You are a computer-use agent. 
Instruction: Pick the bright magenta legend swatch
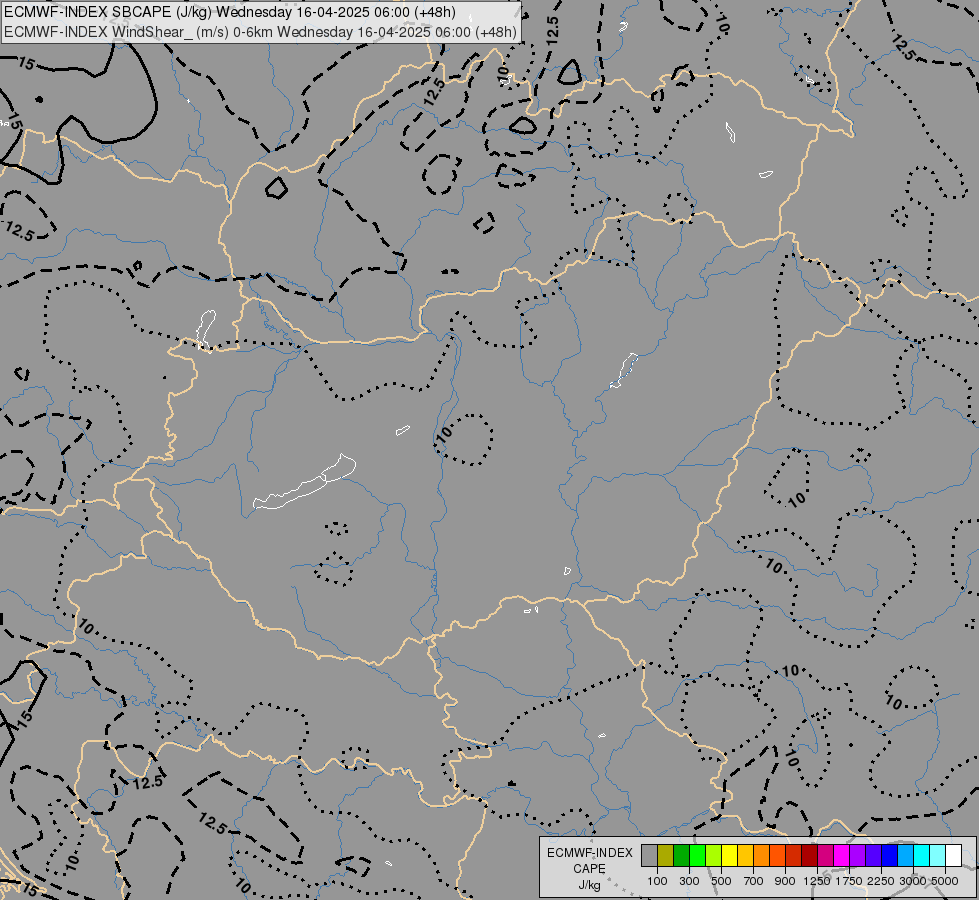(x=842, y=855)
